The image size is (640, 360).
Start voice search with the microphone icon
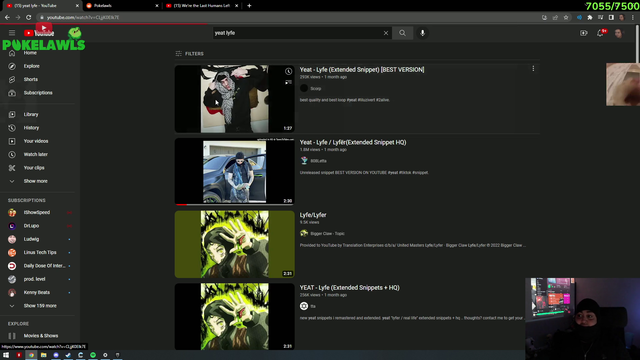422,33
